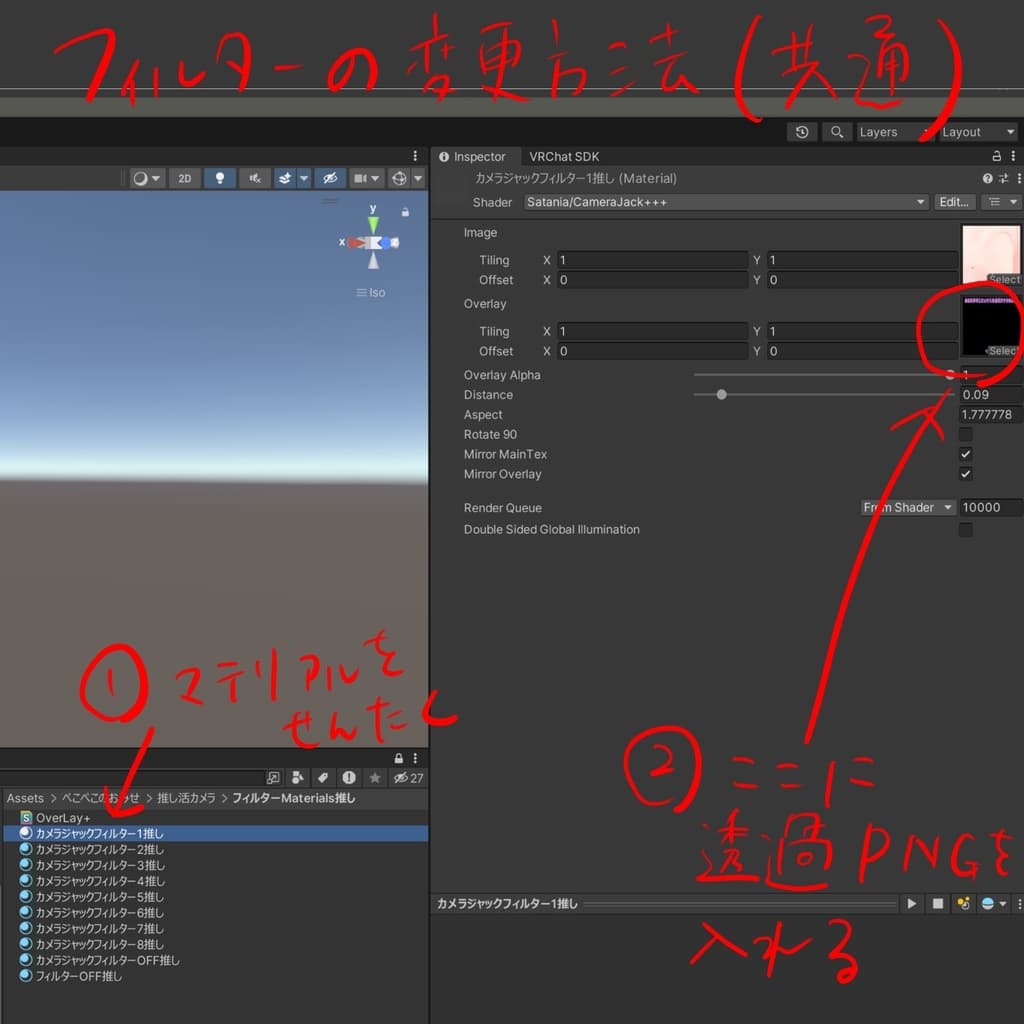1024x1024 pixels.
Task: Open the undo history icon
Action: pos(802,132)
